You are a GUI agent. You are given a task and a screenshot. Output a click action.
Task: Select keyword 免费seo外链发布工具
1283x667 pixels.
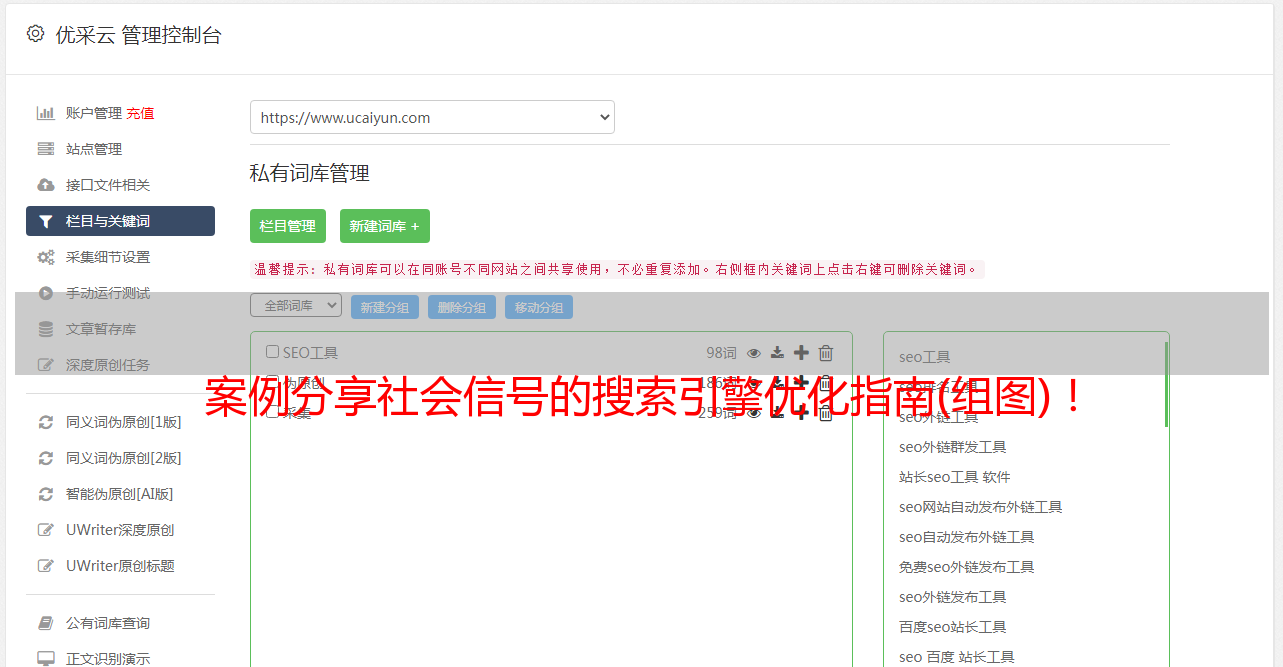pos(967,567)
